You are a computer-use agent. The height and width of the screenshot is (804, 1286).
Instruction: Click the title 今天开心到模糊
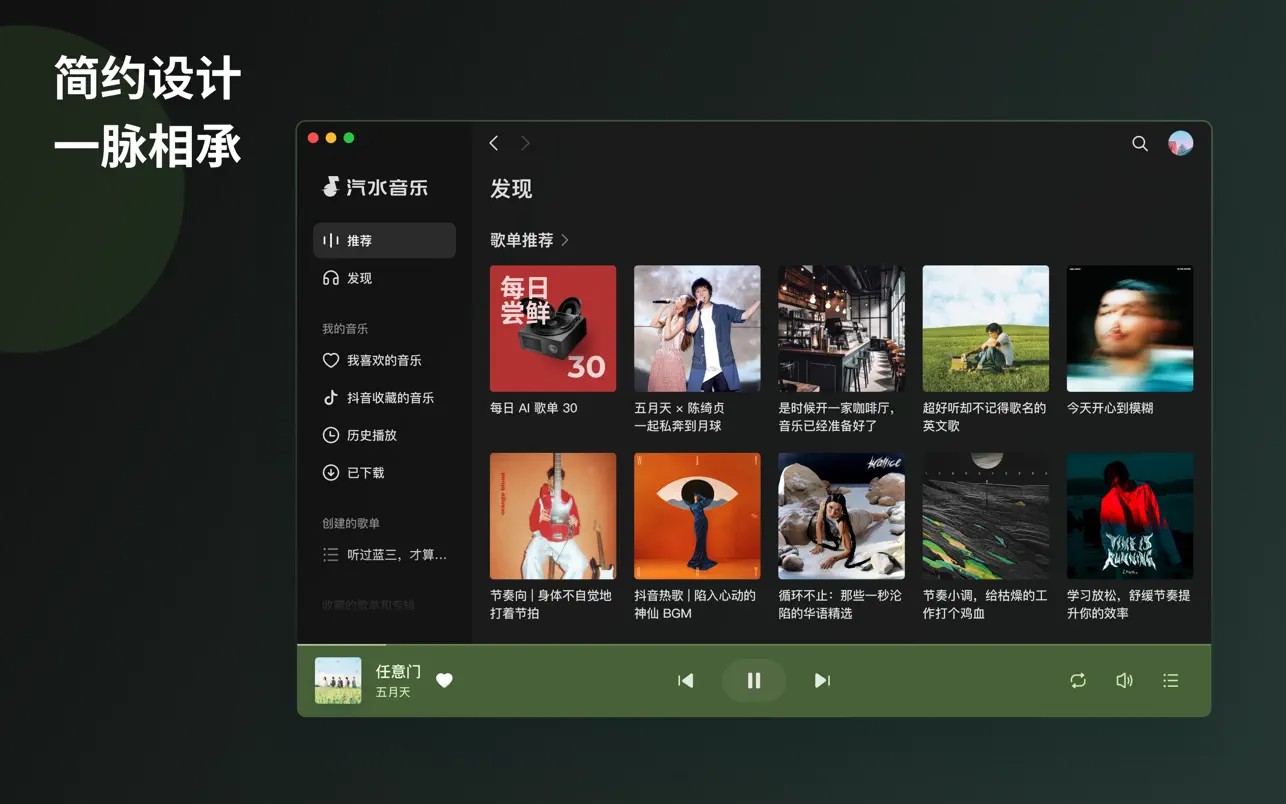coord(1110,408)
